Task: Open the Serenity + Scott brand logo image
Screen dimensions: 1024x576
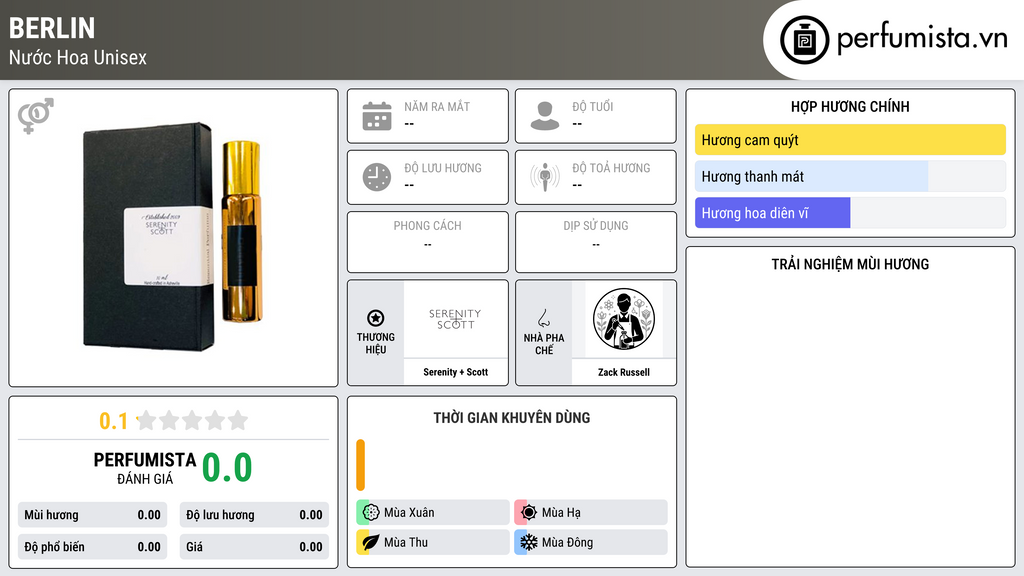Action: coord(455,319)
